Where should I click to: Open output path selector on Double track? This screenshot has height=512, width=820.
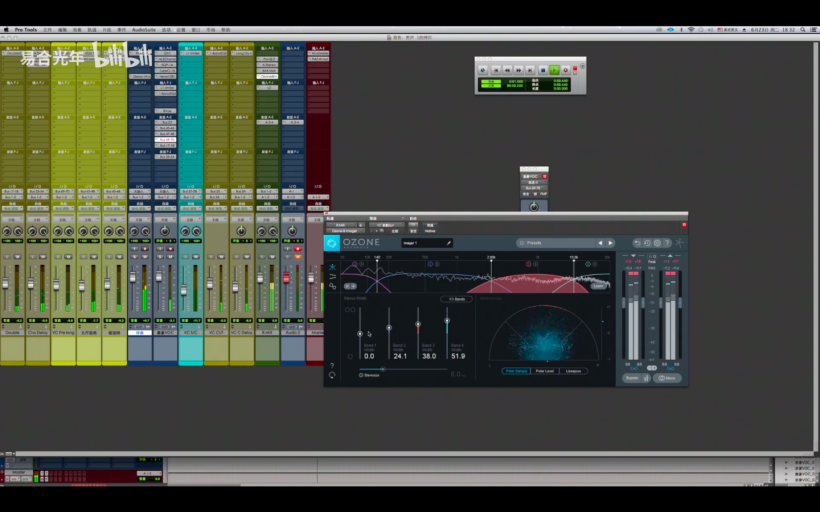coord(13,197)
